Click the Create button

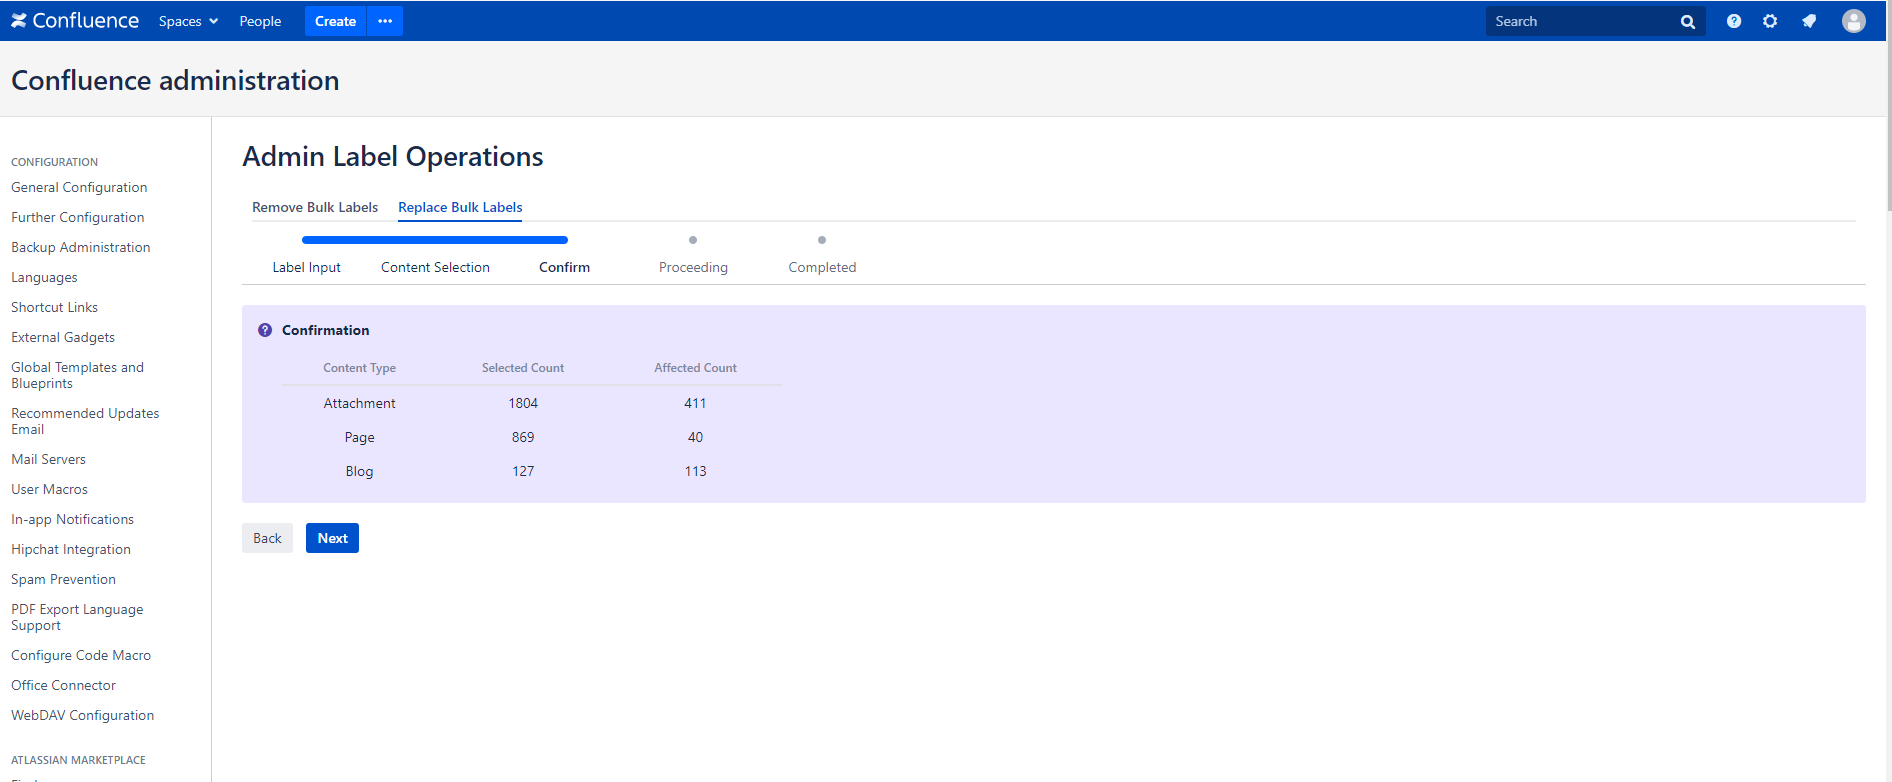click(x=335, y=21)
